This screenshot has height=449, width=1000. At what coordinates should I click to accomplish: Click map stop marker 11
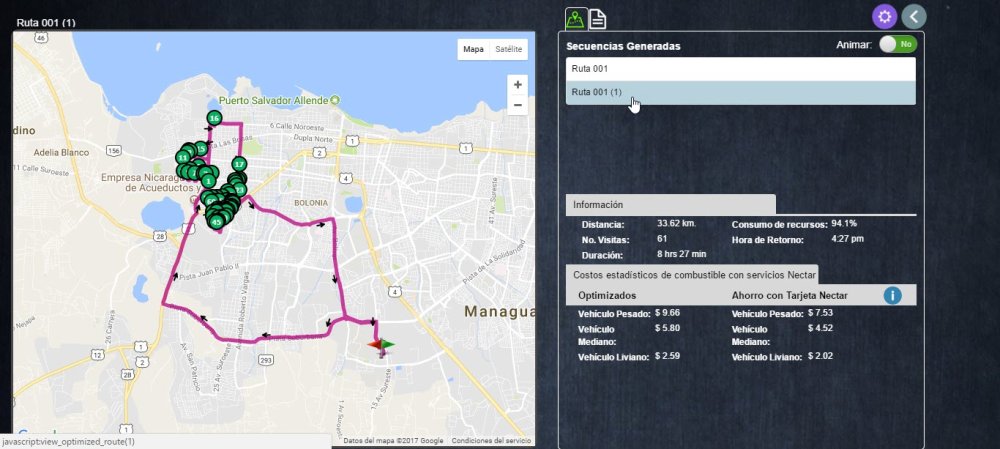click(183, 158)
